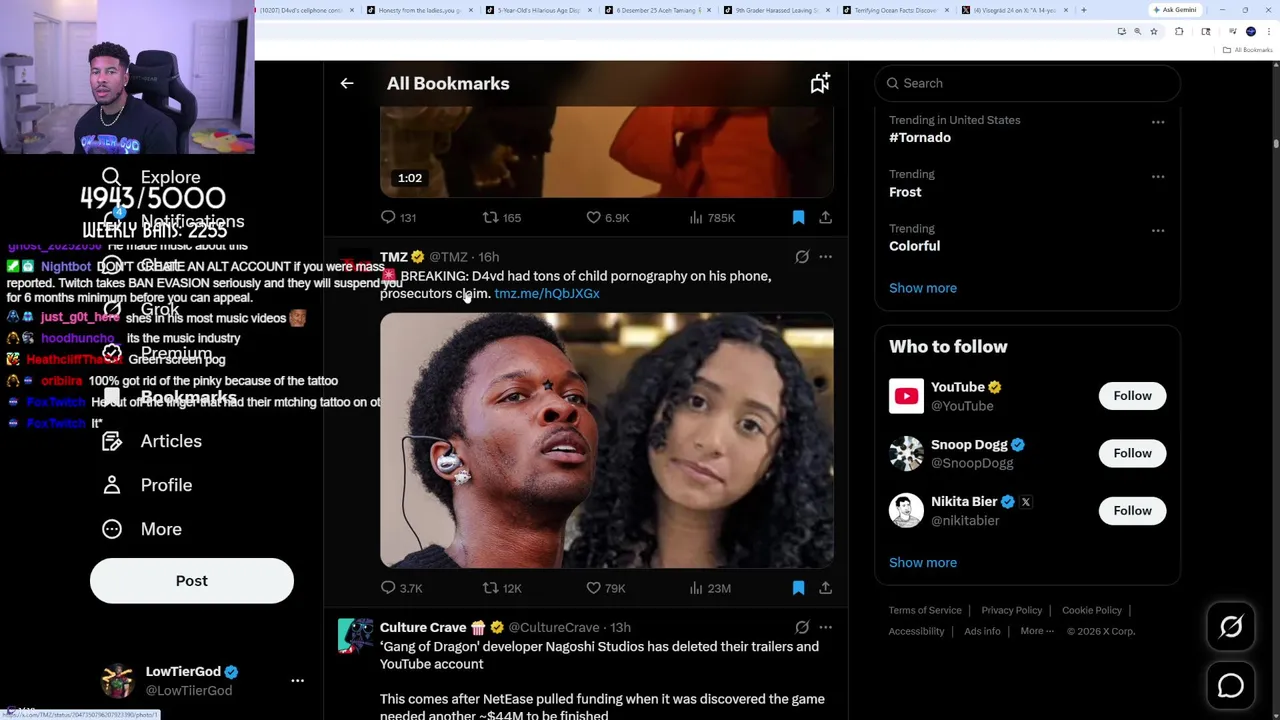This screenshot has width=1280, height=720.
Task: Repost the video post with 165 reposts
Action: (502, 217)
